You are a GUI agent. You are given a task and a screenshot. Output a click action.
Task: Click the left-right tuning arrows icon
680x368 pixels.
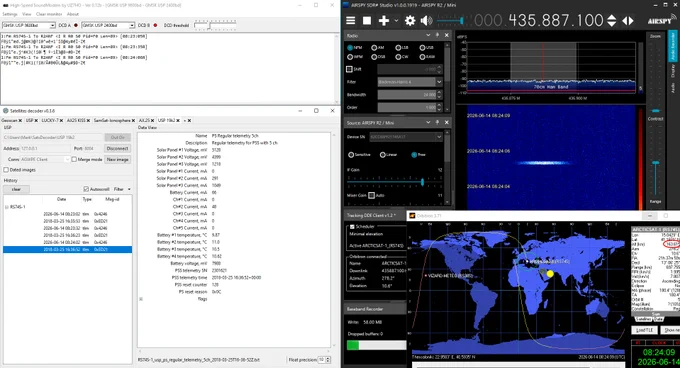click(628, 20)
